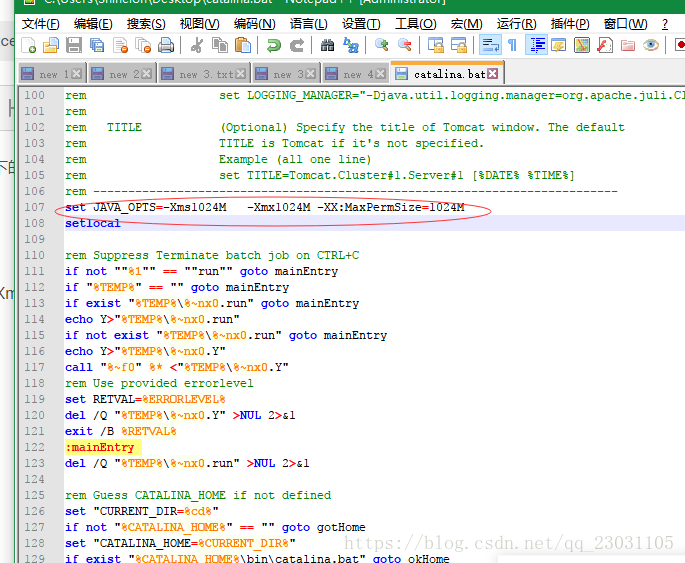This screenshot has height=563, width=685.
Task: Switch to the new 3 tab
Action: (x=285, y=74)
